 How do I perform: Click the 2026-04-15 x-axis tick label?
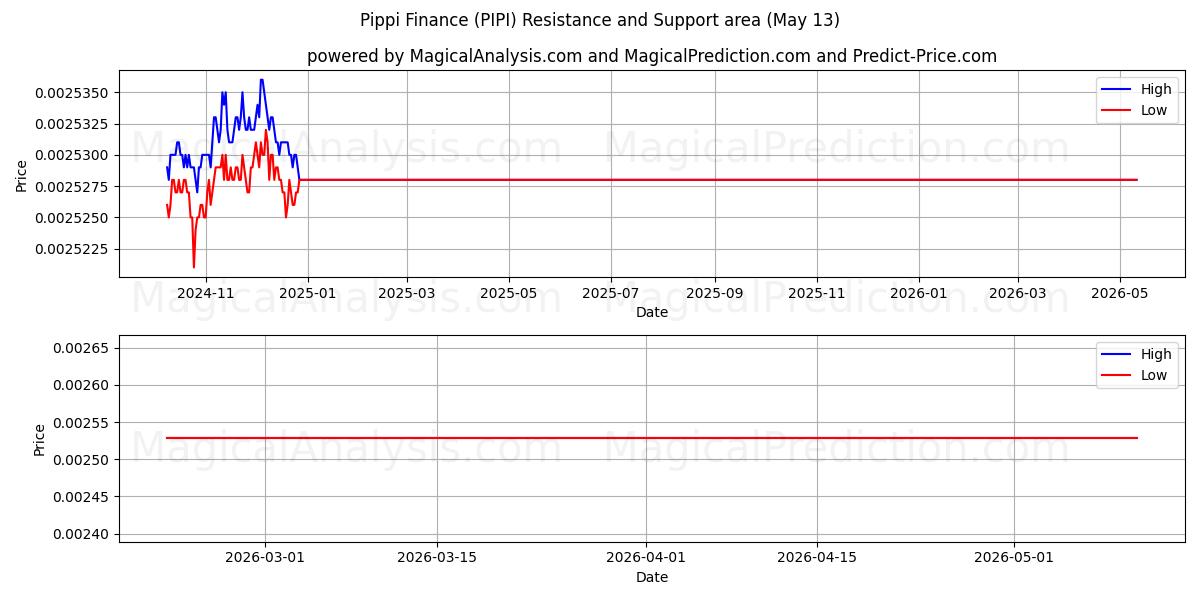click(817, 558)
